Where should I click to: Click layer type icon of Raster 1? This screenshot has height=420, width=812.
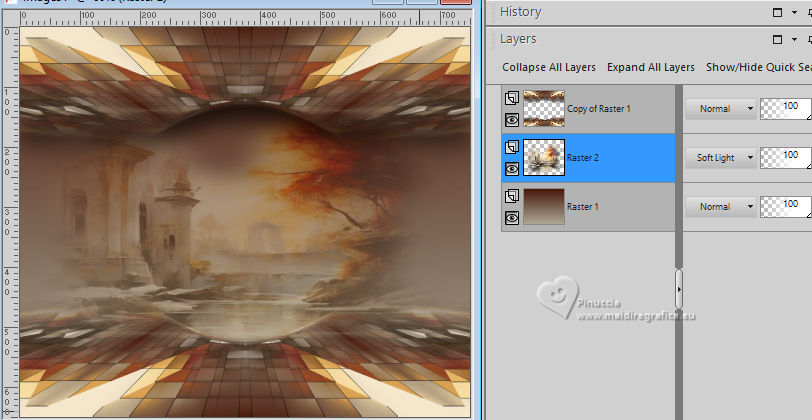(x=512, y=196)
